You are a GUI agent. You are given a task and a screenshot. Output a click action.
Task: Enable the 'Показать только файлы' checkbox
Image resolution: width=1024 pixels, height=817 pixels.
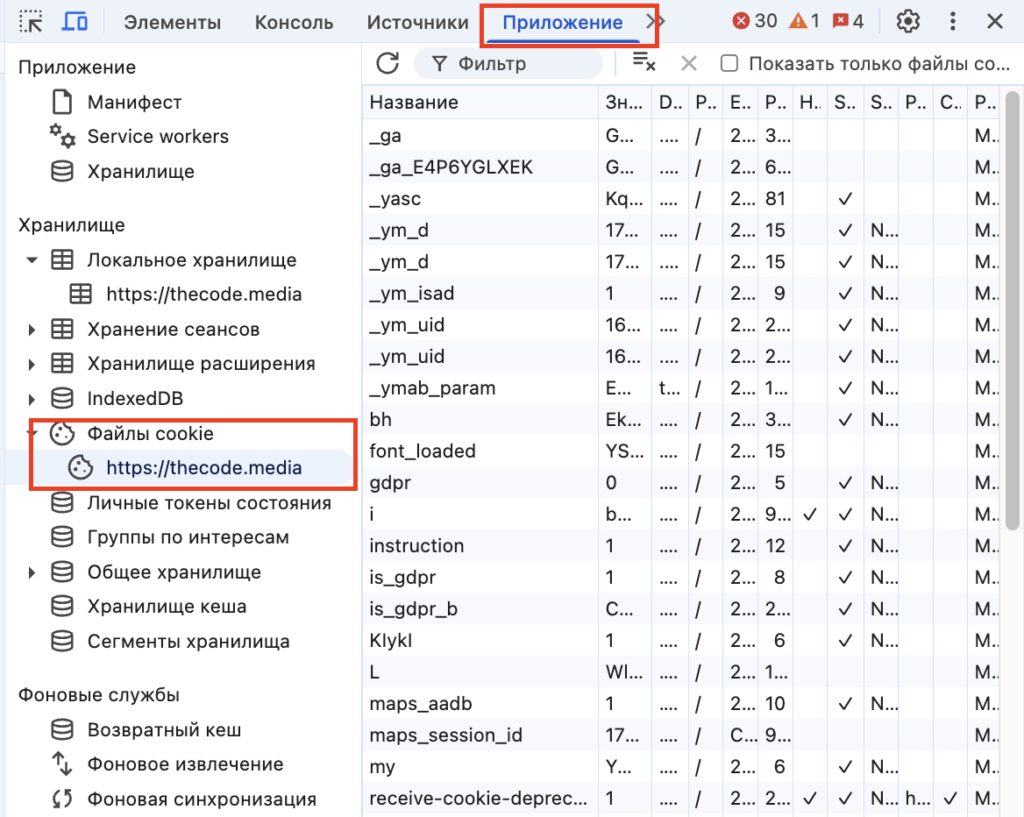730,64
